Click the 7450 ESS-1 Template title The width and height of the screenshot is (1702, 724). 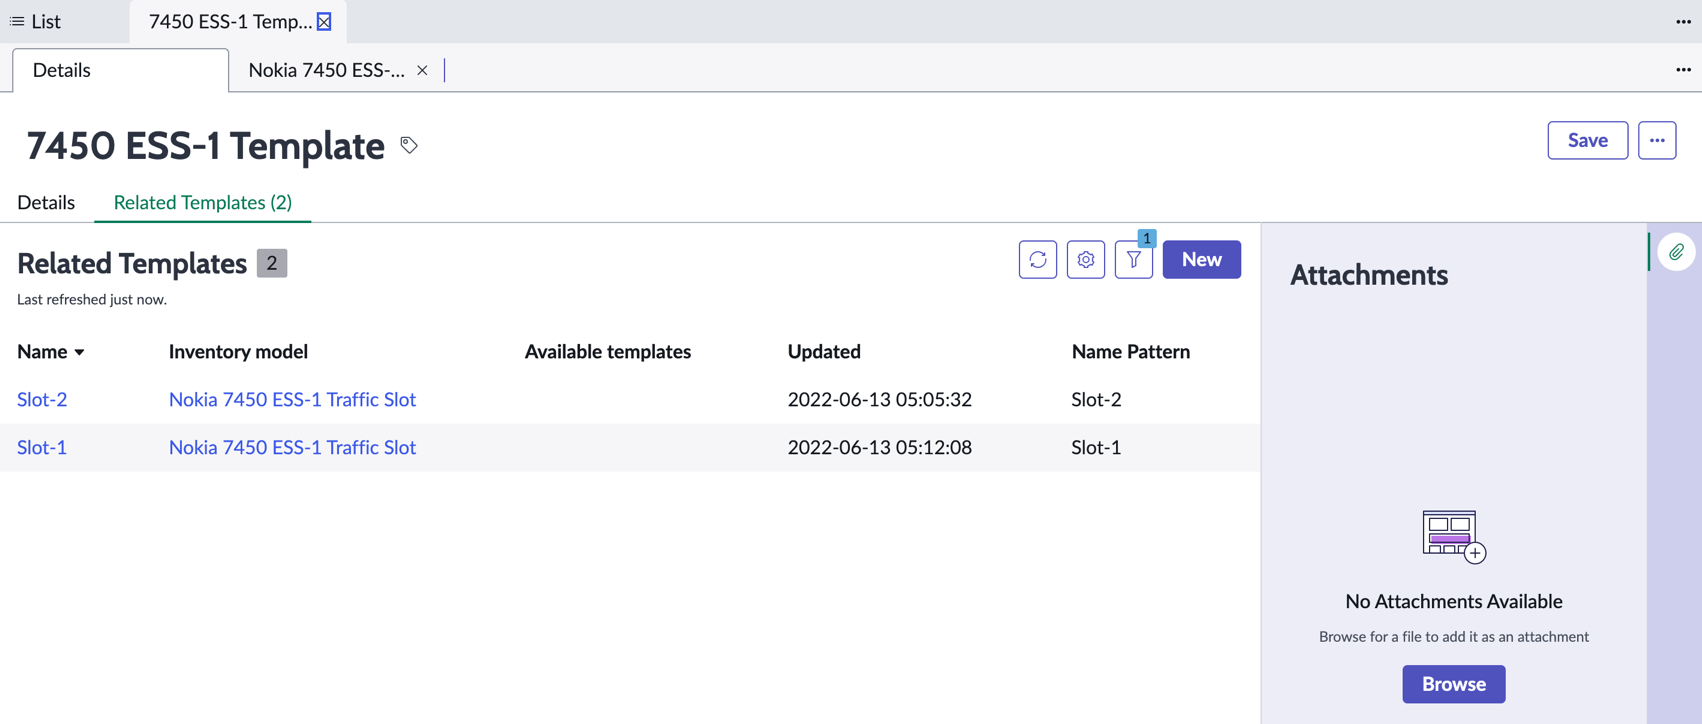pyautogui.click(x=205, y=146)
